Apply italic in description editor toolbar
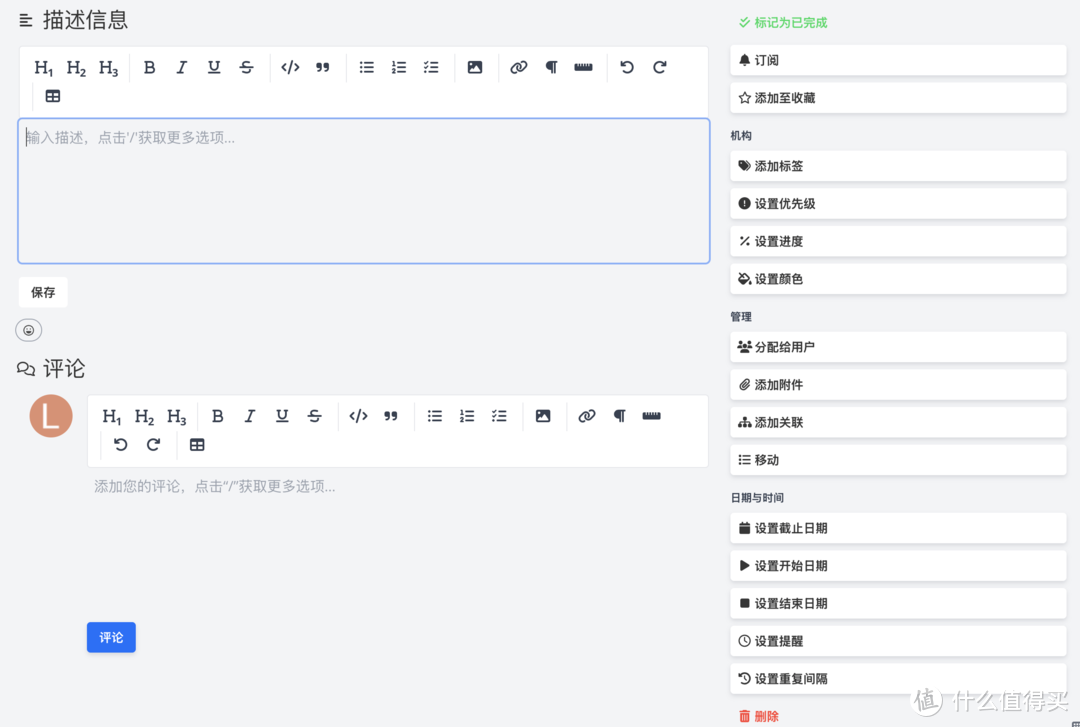 pos(181,68)
